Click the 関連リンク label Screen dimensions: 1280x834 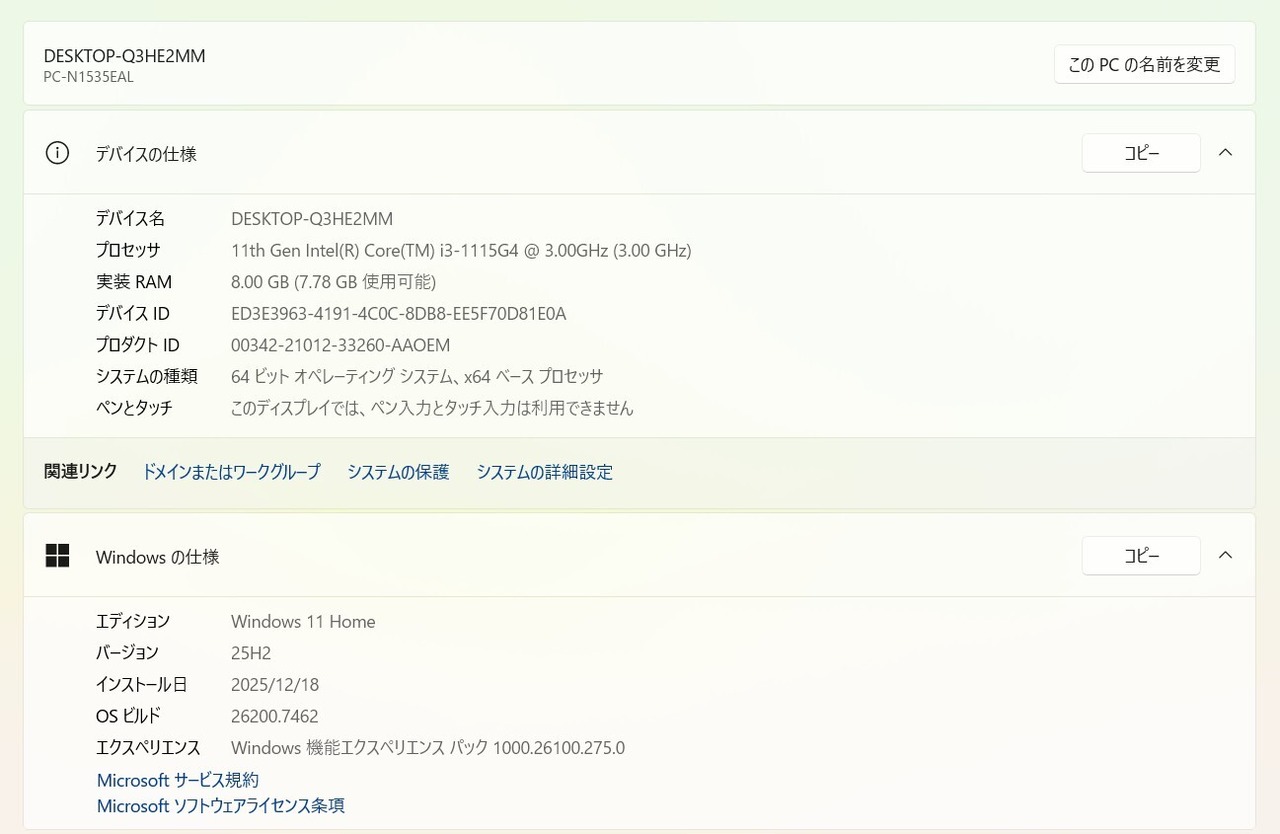80,471
